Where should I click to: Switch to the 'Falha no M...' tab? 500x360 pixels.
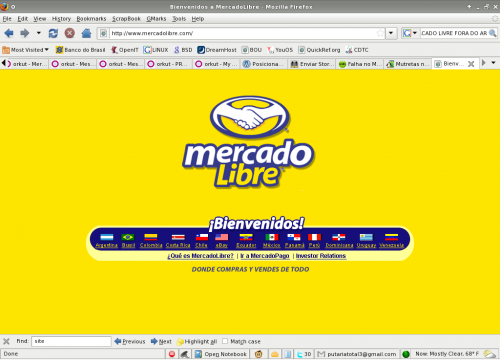(360, 64)
